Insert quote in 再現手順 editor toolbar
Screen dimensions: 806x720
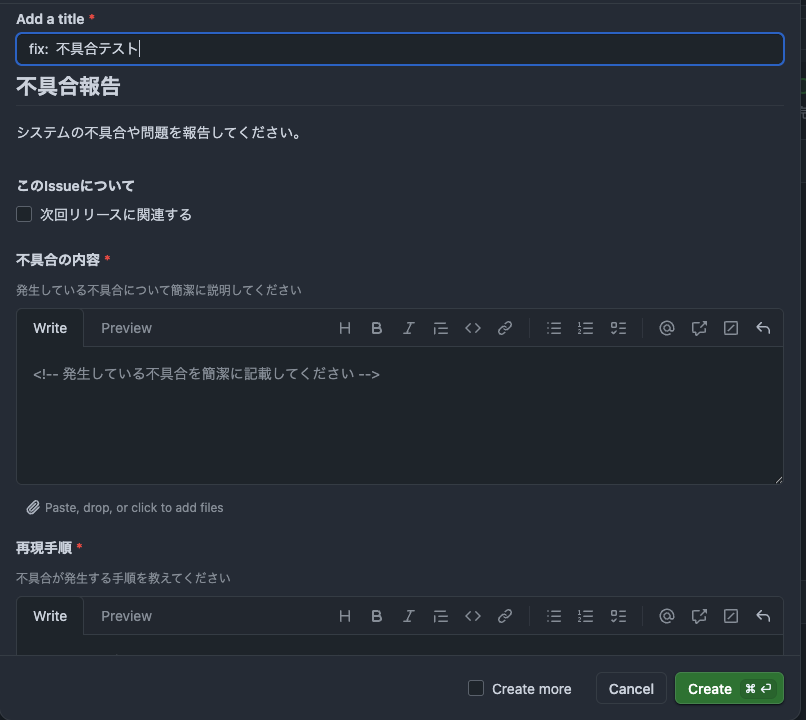tap(441, 616)
